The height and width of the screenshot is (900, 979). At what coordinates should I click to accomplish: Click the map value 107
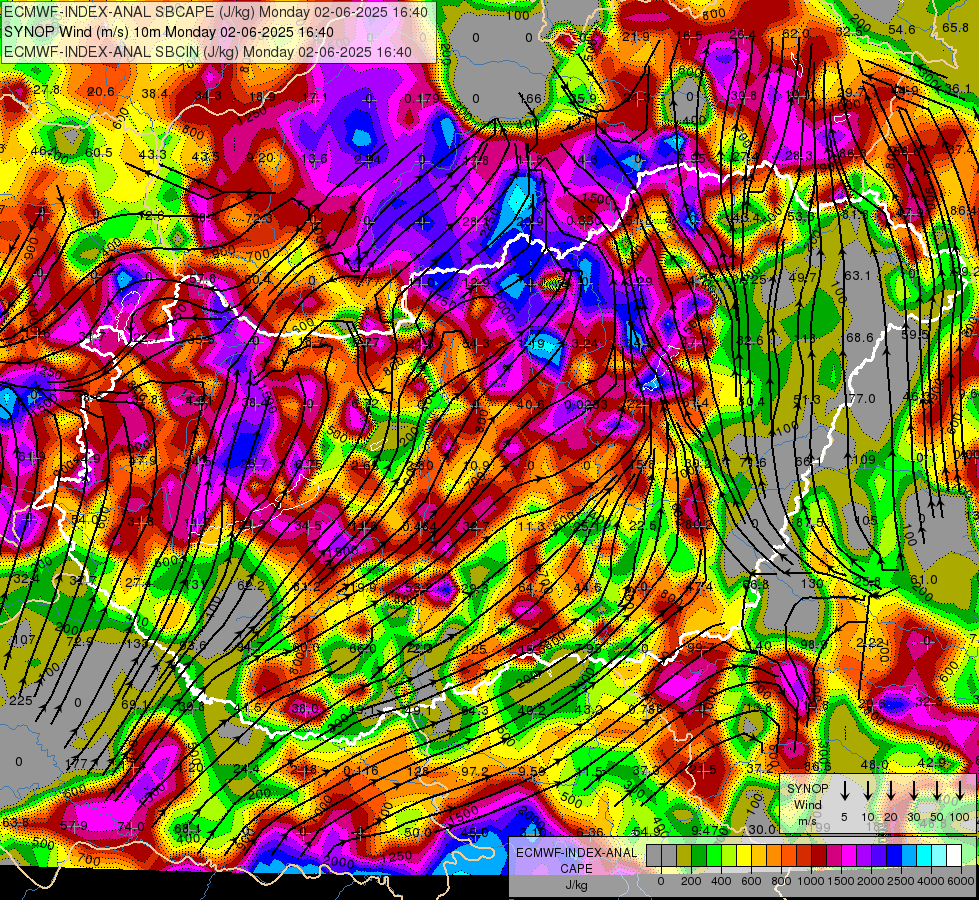[x=24, y=640]
